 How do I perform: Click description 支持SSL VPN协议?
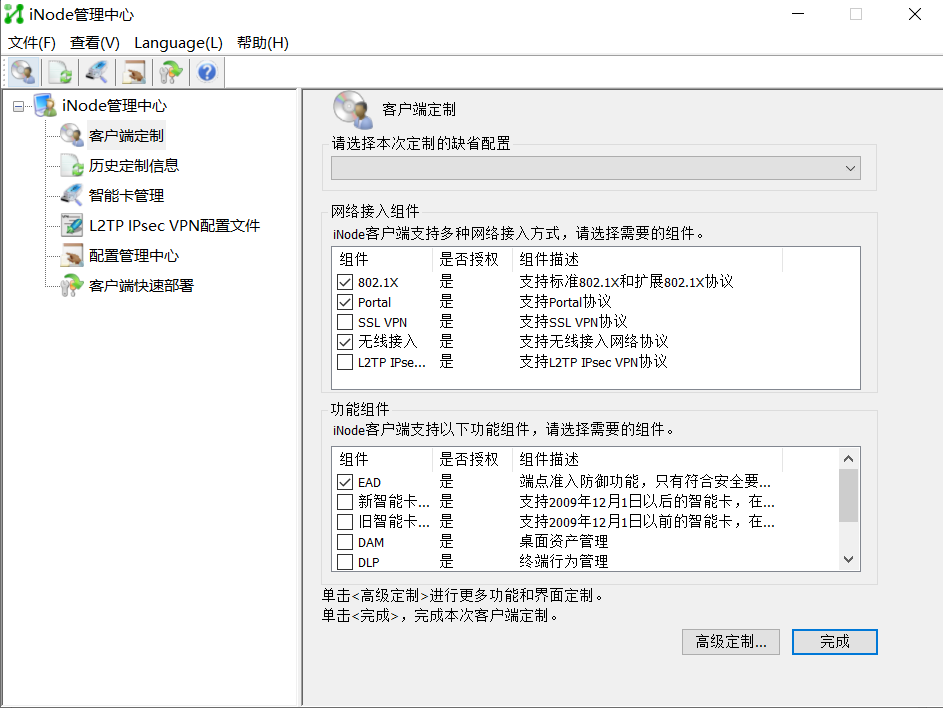coord(573,322)
